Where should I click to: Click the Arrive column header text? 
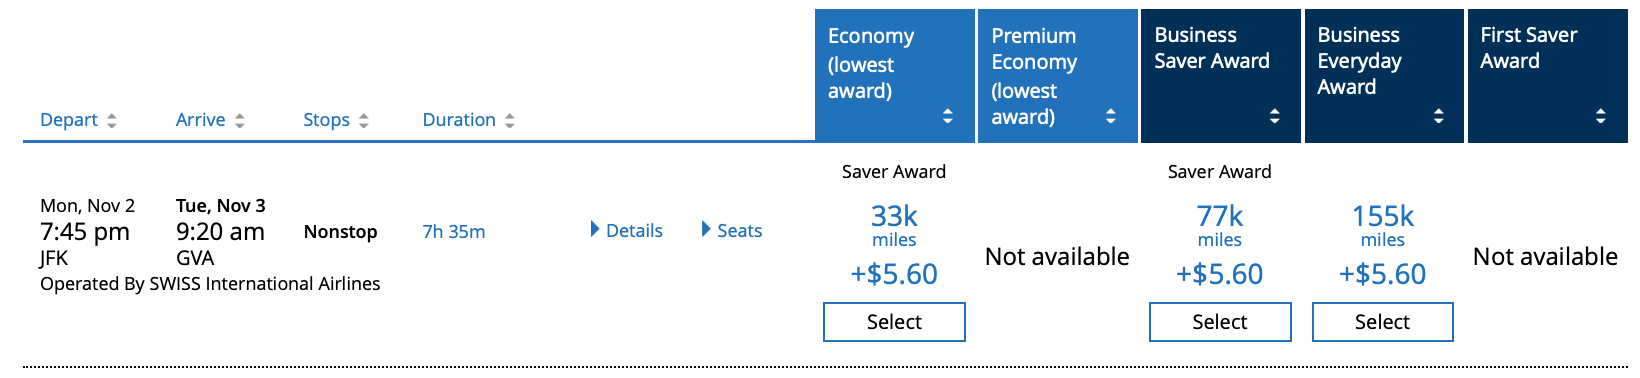[x=201, y=120]
